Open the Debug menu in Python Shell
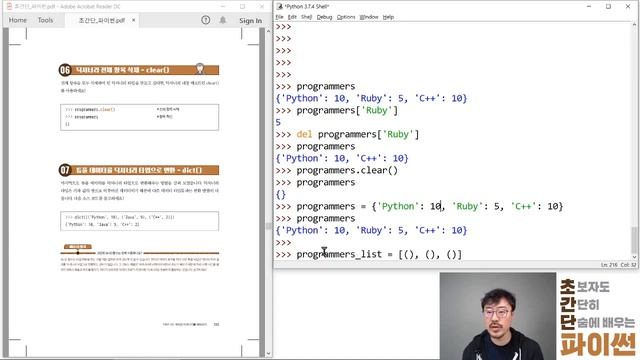The width and height of the screenshot is (640, 360). click(324, 17)
